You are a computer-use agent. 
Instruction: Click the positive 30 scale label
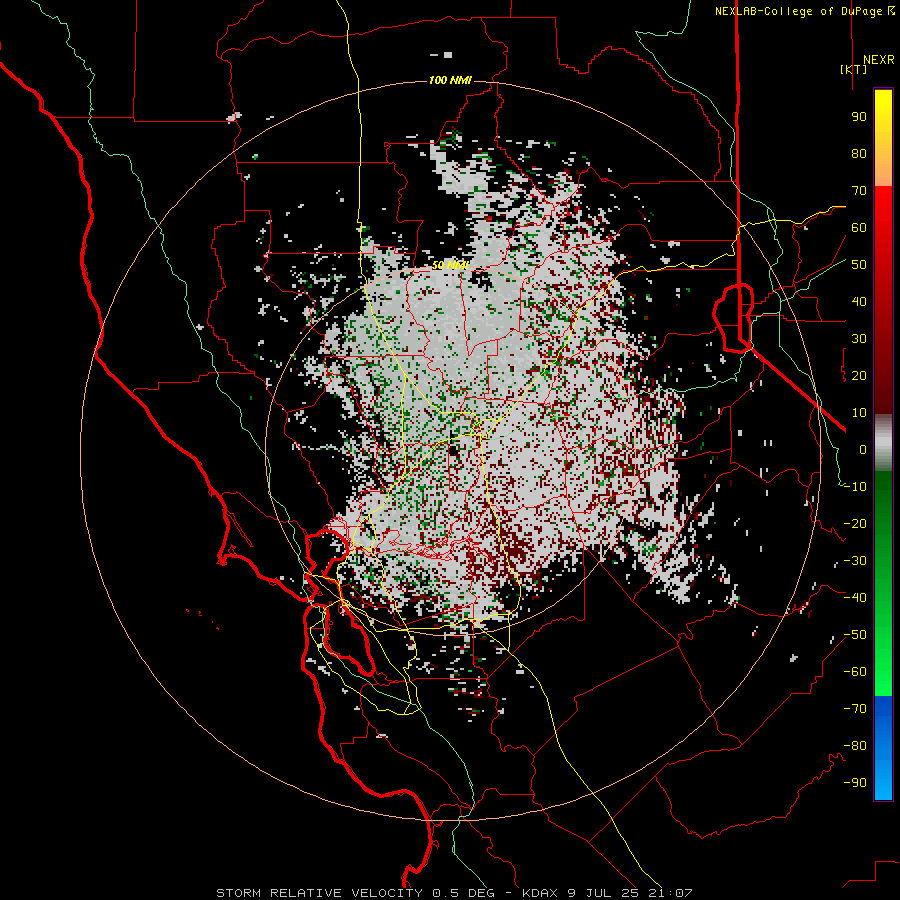click(x=859, y=339)
